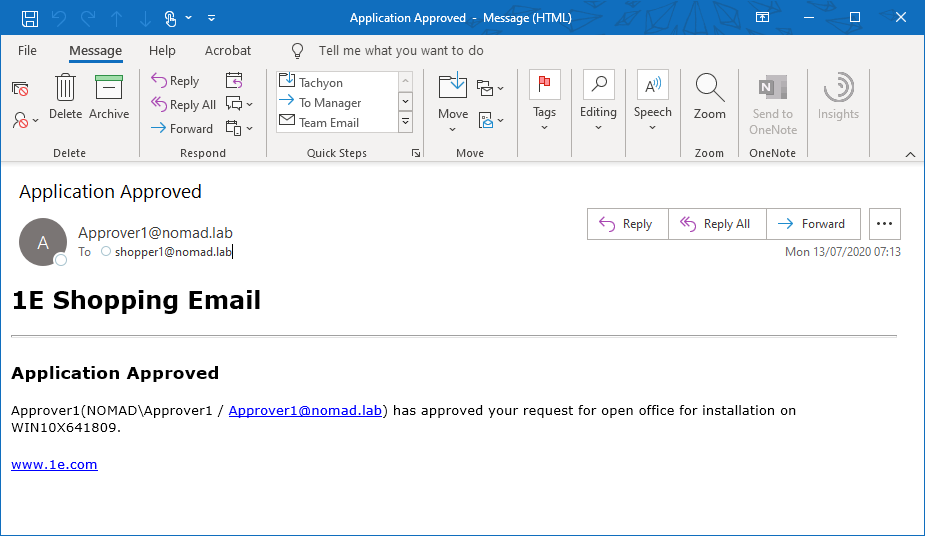Collapse the ribbon with the chevron
Viewport: 925px width, 536px height.
click(x=910, y=154)
